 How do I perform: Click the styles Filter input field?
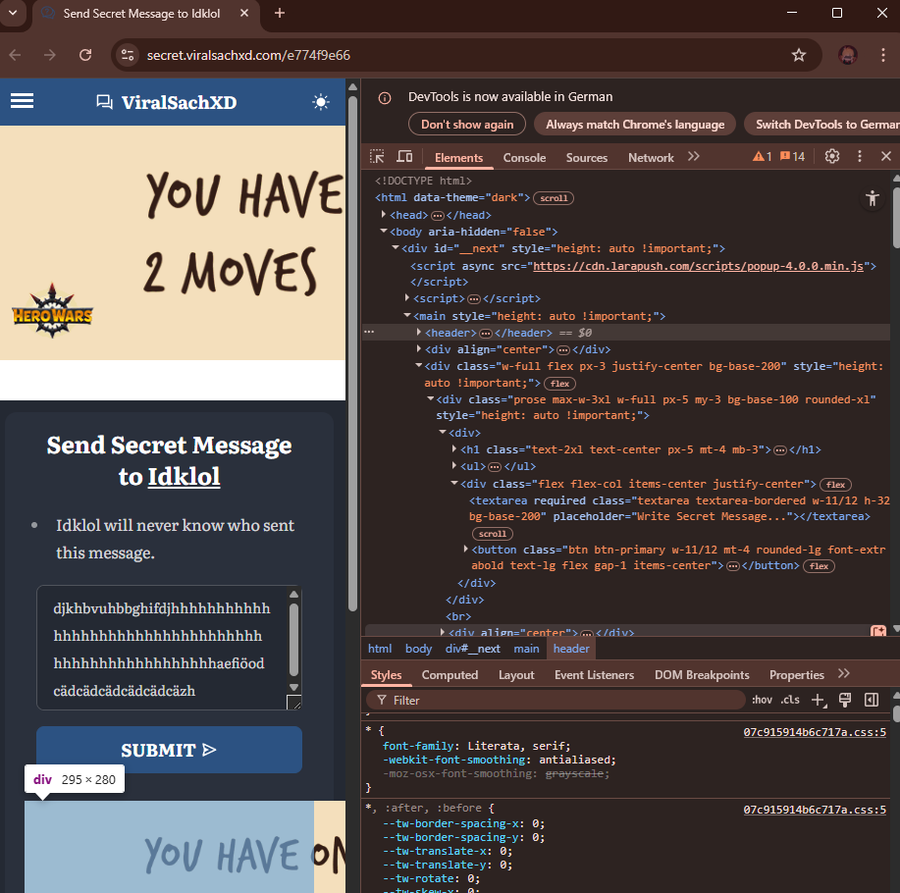(555, 700)
